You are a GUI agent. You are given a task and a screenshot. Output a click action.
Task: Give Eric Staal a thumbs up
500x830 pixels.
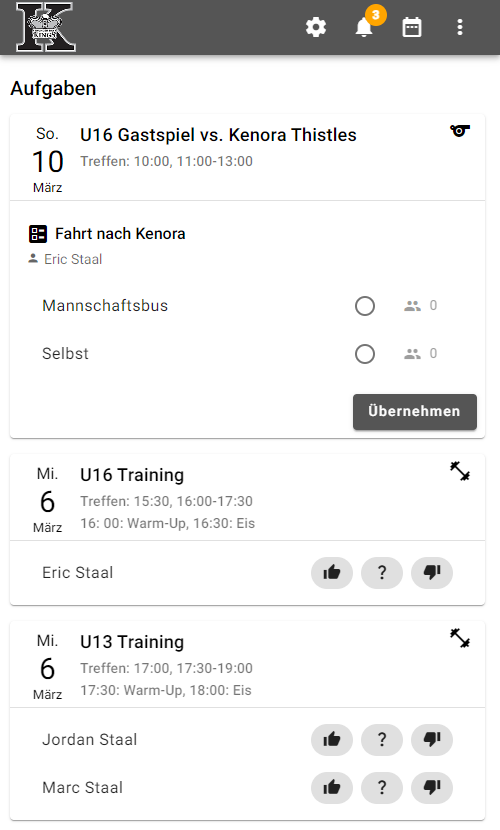pos(332,573)
